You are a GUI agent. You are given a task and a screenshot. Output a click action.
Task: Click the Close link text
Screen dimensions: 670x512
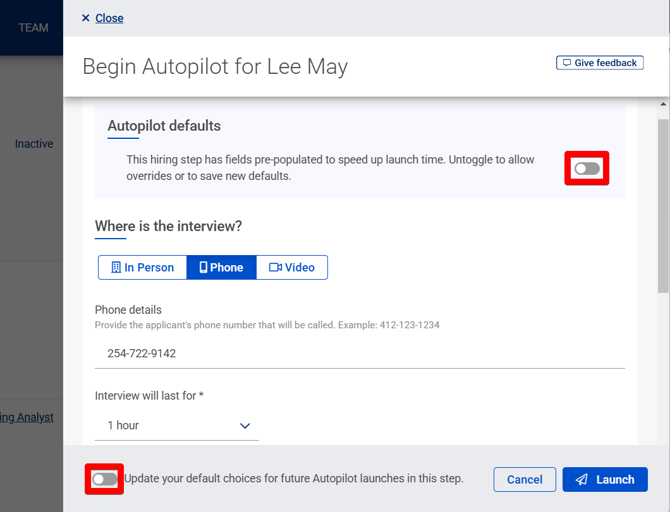[x=109, y=18]
